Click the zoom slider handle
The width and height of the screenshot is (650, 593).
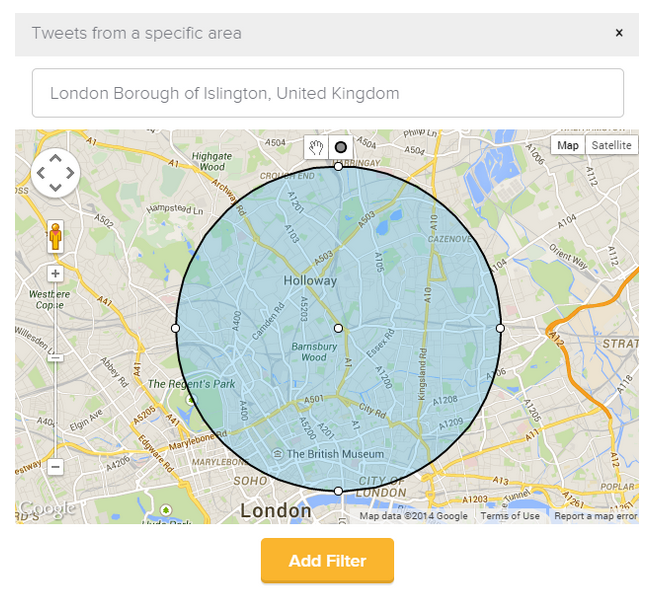55,357
